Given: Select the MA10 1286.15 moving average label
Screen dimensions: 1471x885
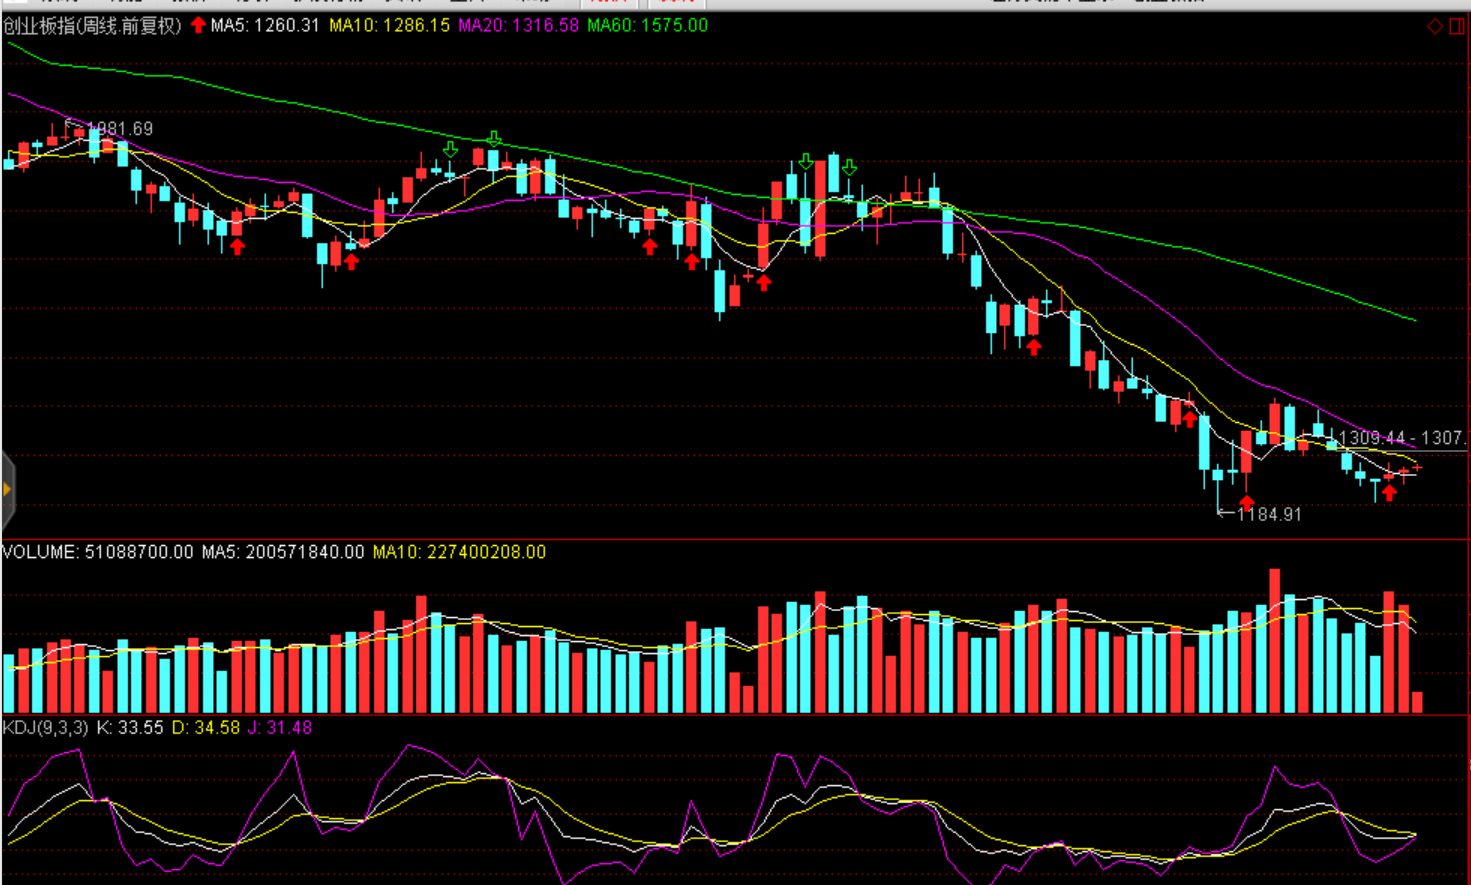Looking at the screenshot, I should coord(389,26).
